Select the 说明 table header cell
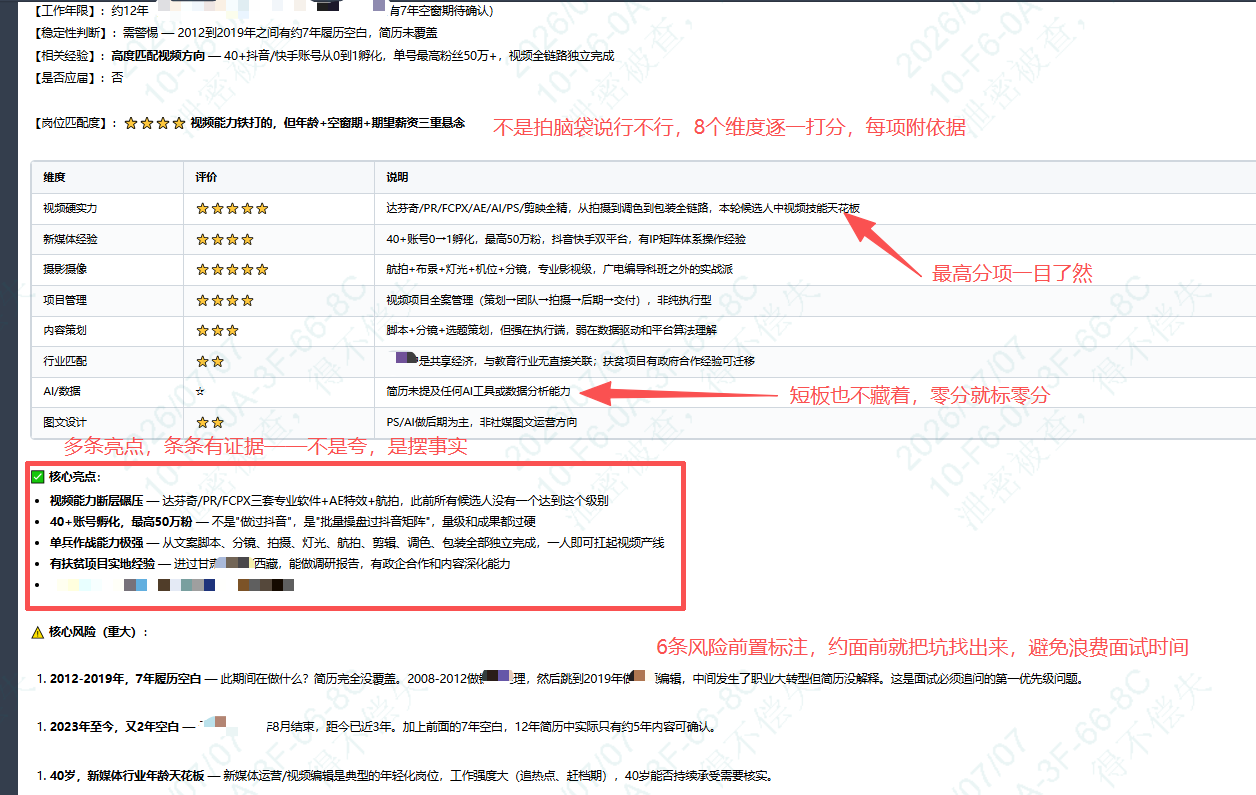Viewport: 1256px width, 795px height. 815,177
